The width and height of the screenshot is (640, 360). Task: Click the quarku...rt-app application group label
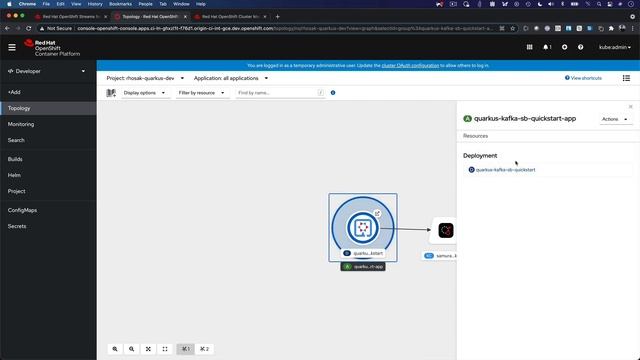pos(363,267)
